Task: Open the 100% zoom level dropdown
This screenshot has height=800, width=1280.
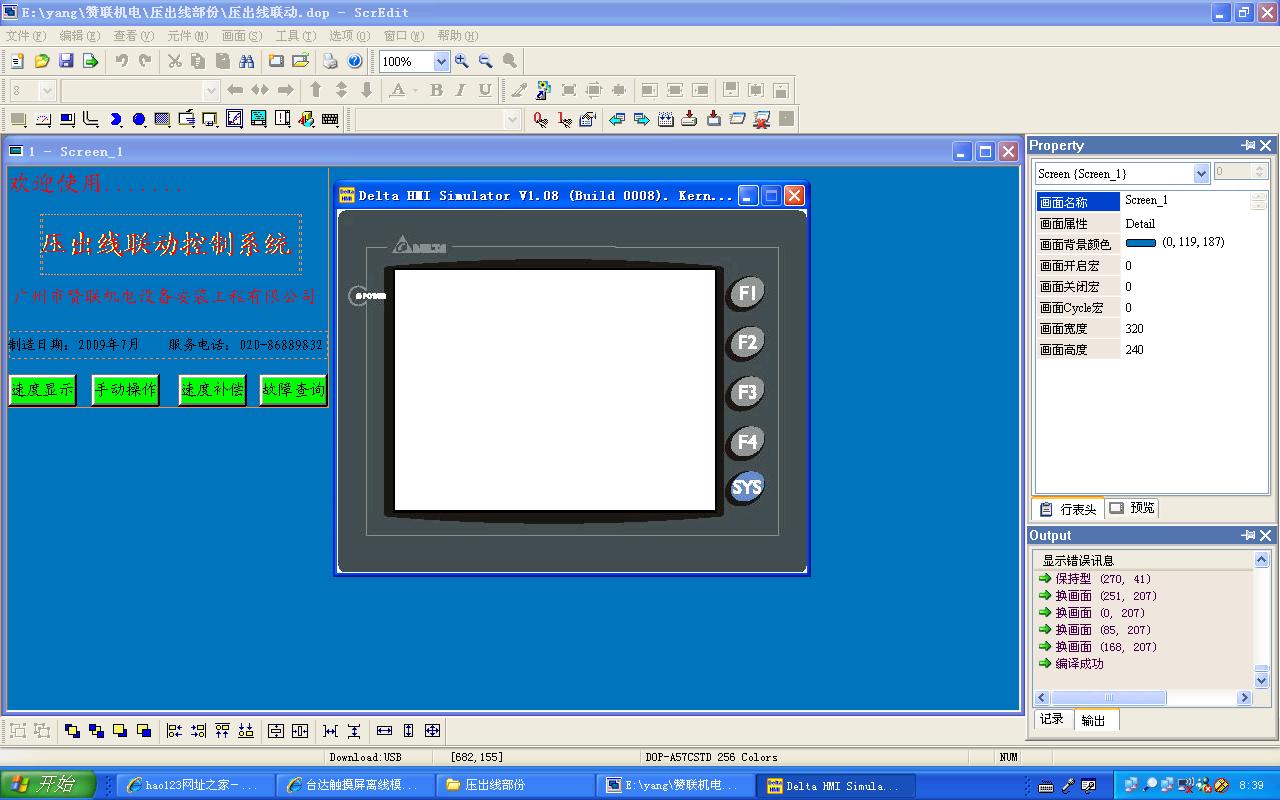Action: [x=441, y=62]
